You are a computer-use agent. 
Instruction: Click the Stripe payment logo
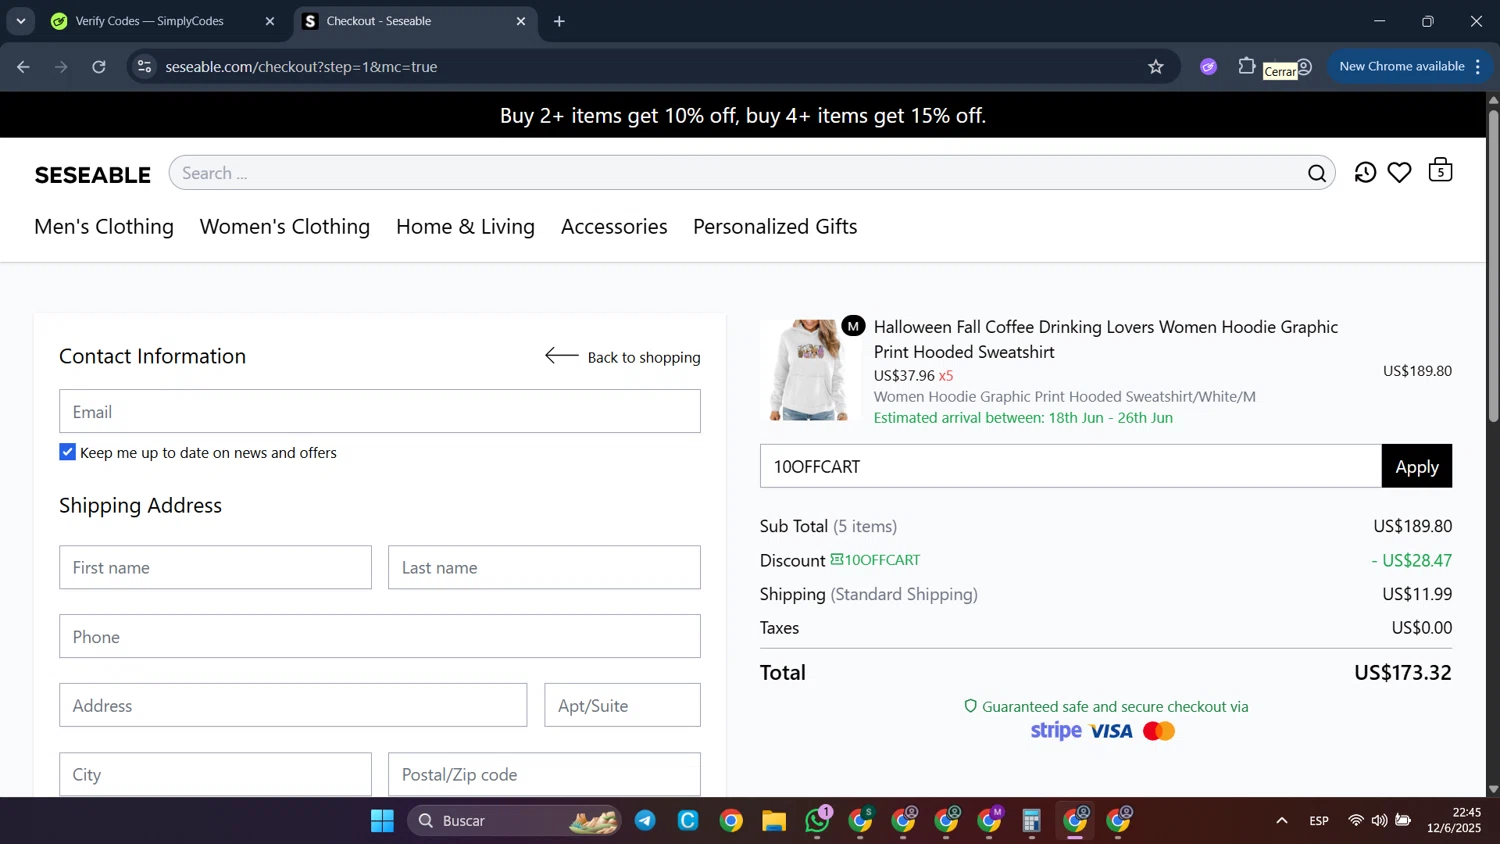pyautogui.click(x=1056, y=731)
